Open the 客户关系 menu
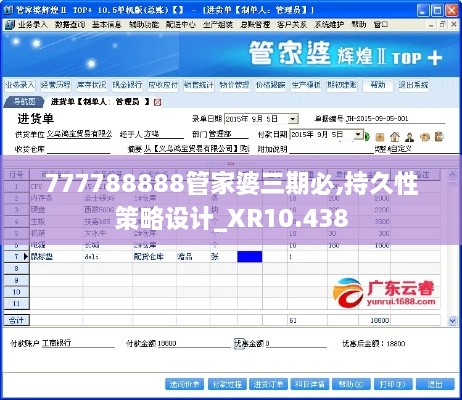This screenshot has width=462, height=400. [292, 25]
